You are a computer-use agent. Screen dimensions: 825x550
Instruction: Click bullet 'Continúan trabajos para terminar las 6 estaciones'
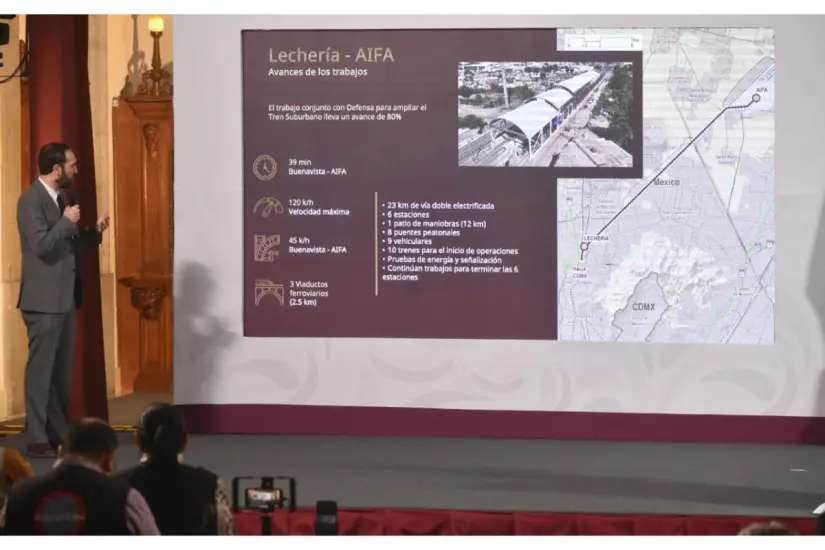click(450, 273)
